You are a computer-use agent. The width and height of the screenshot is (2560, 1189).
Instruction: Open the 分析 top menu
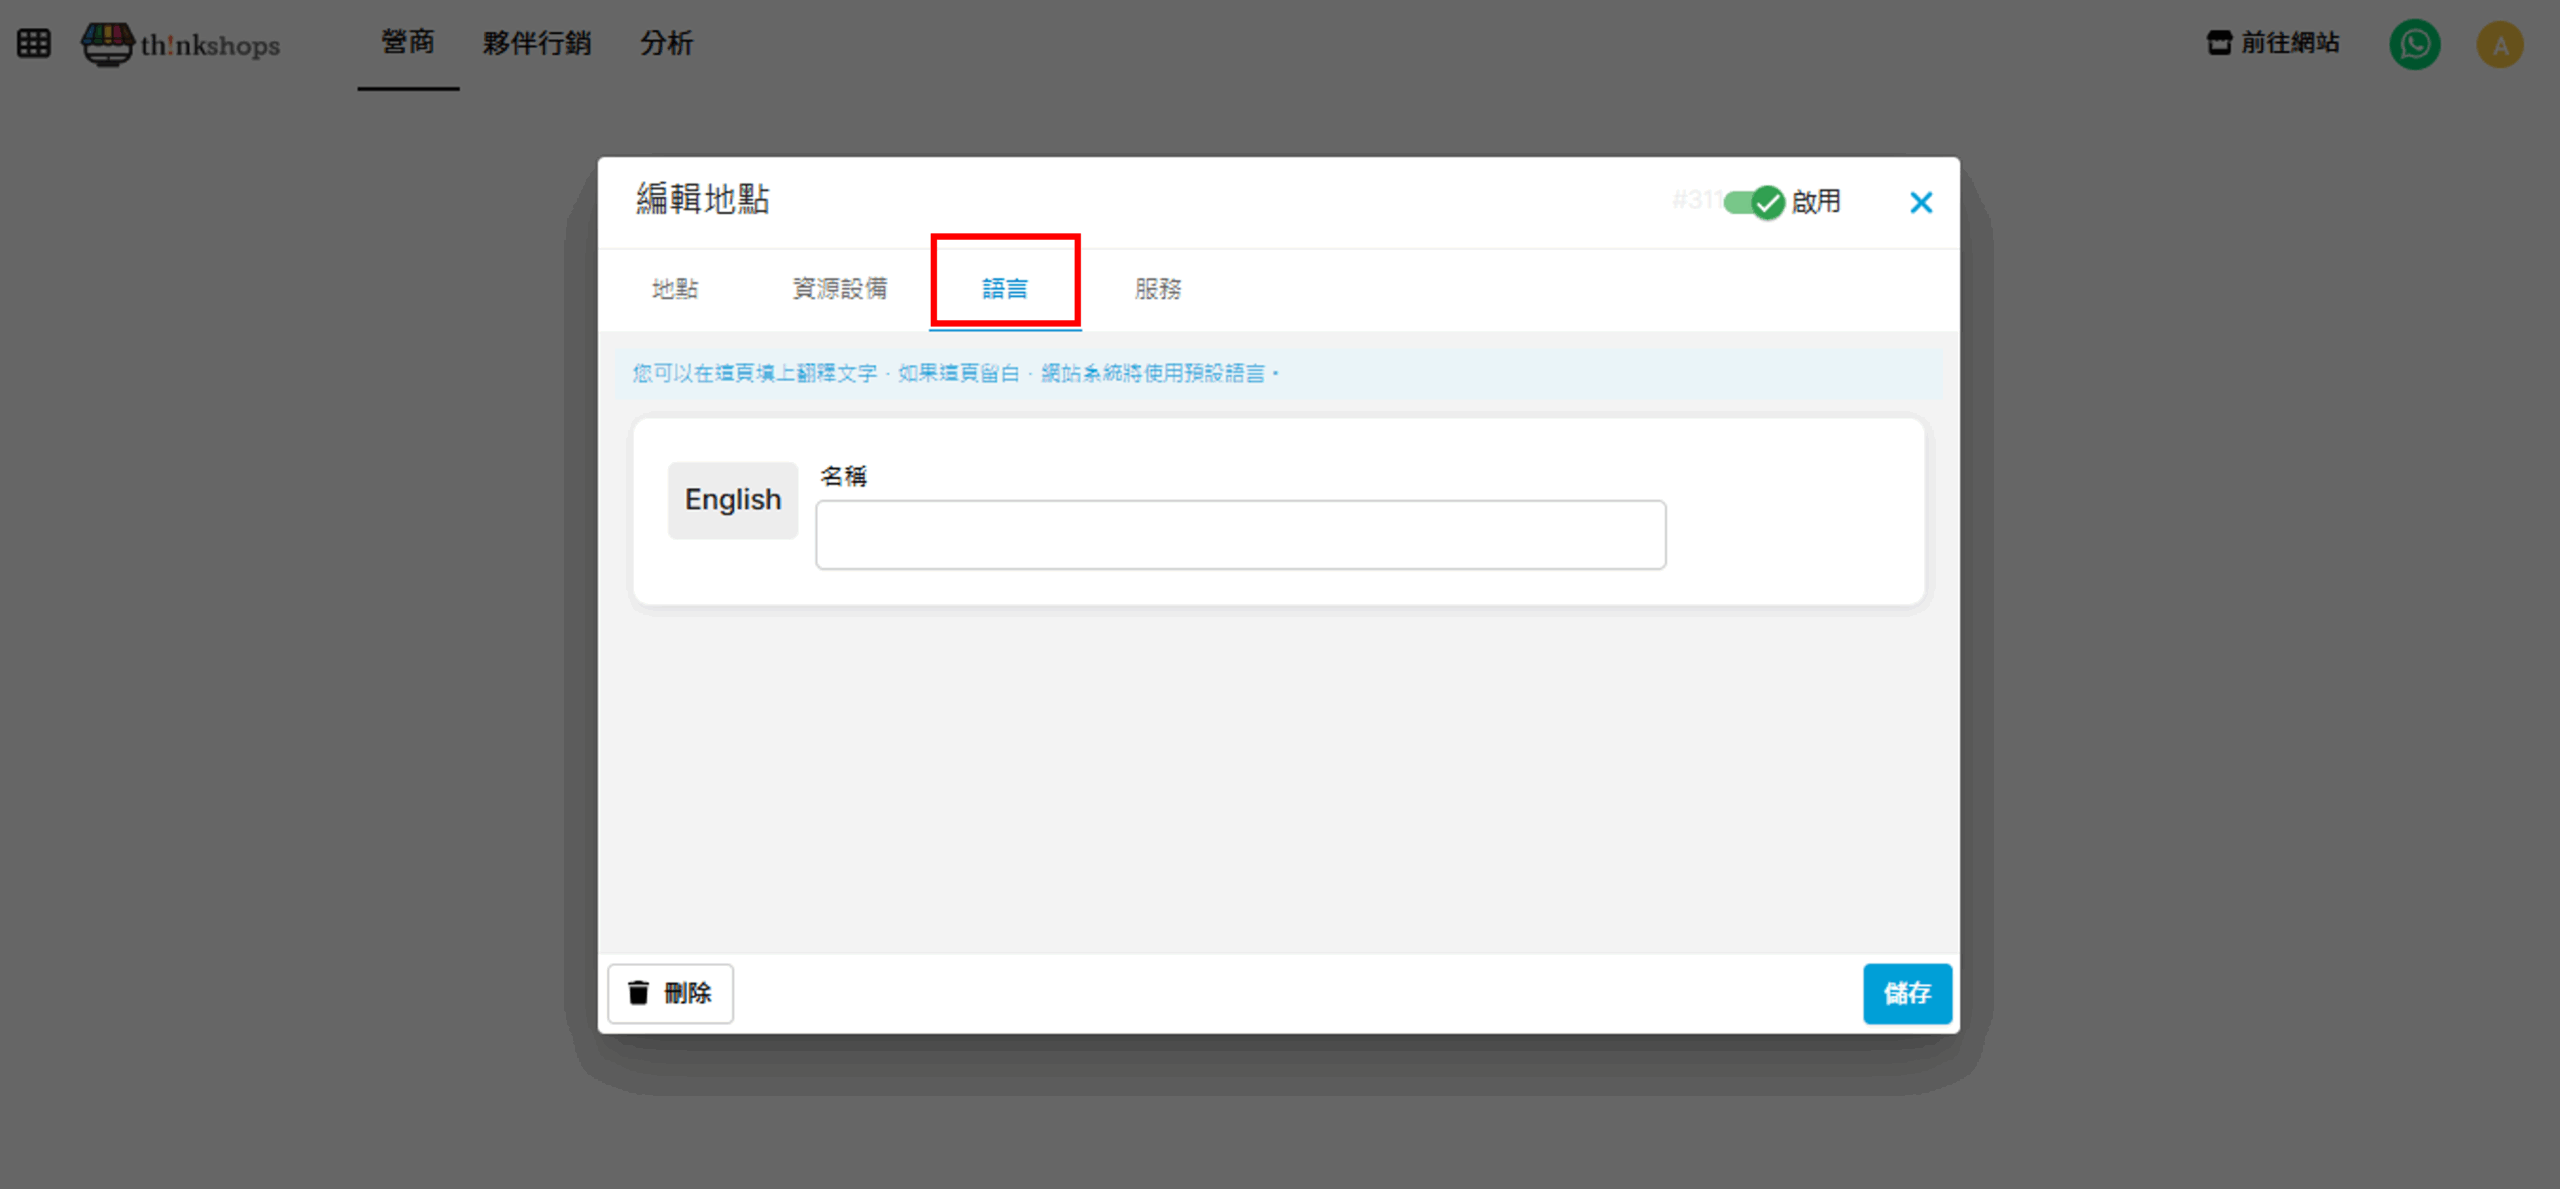pos(666,43)
